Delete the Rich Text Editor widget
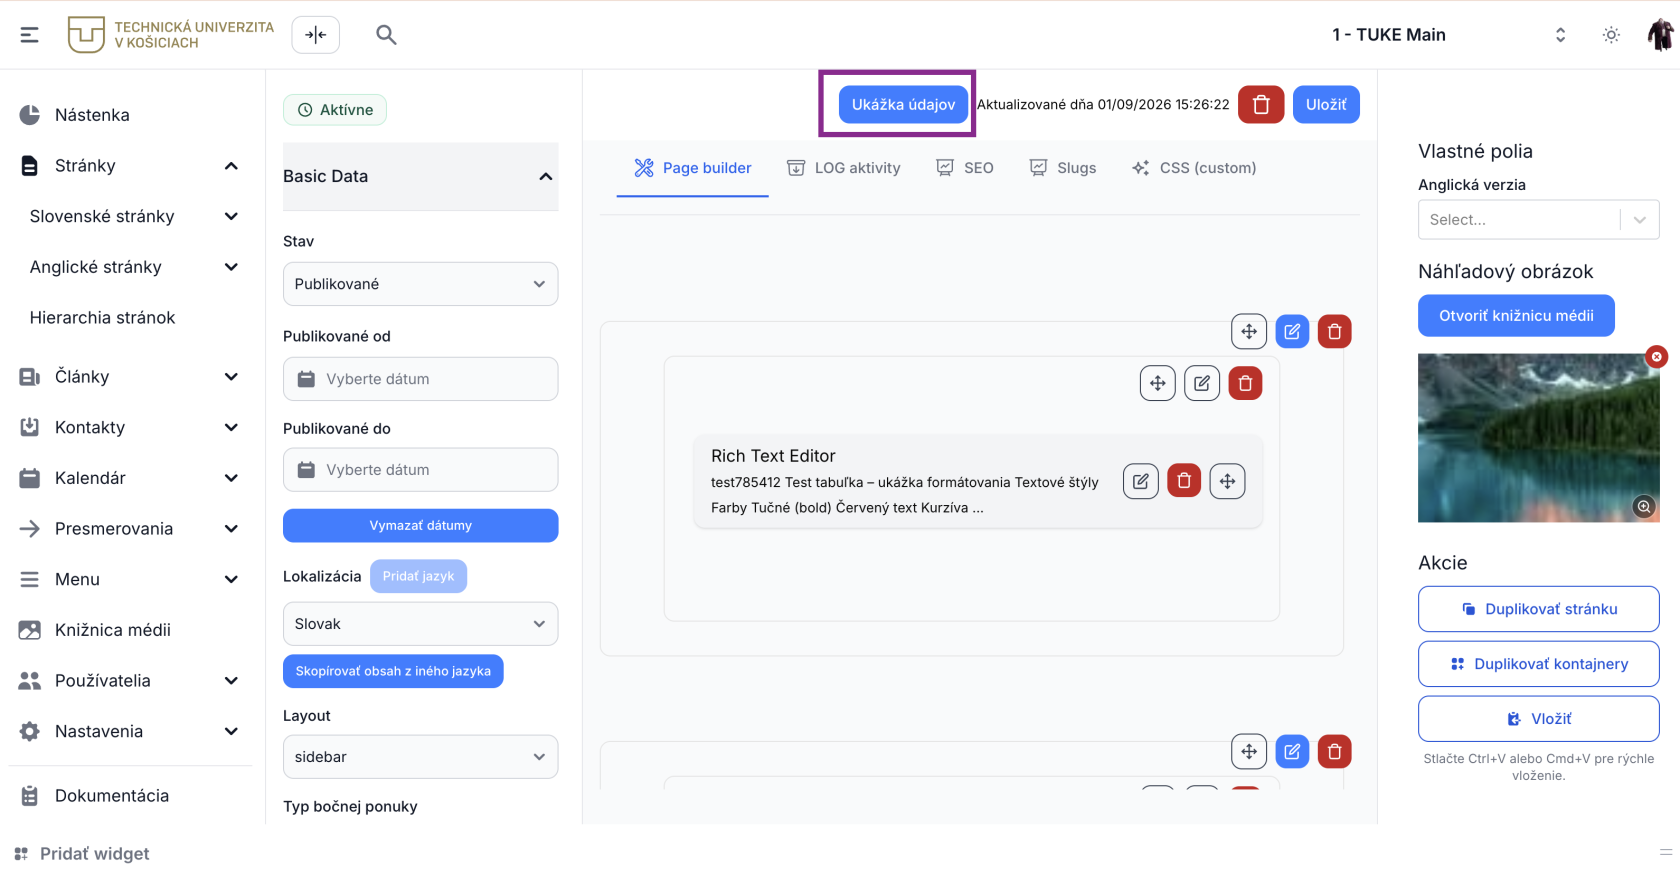The image size is (1680, 876). coord(1184,481)
